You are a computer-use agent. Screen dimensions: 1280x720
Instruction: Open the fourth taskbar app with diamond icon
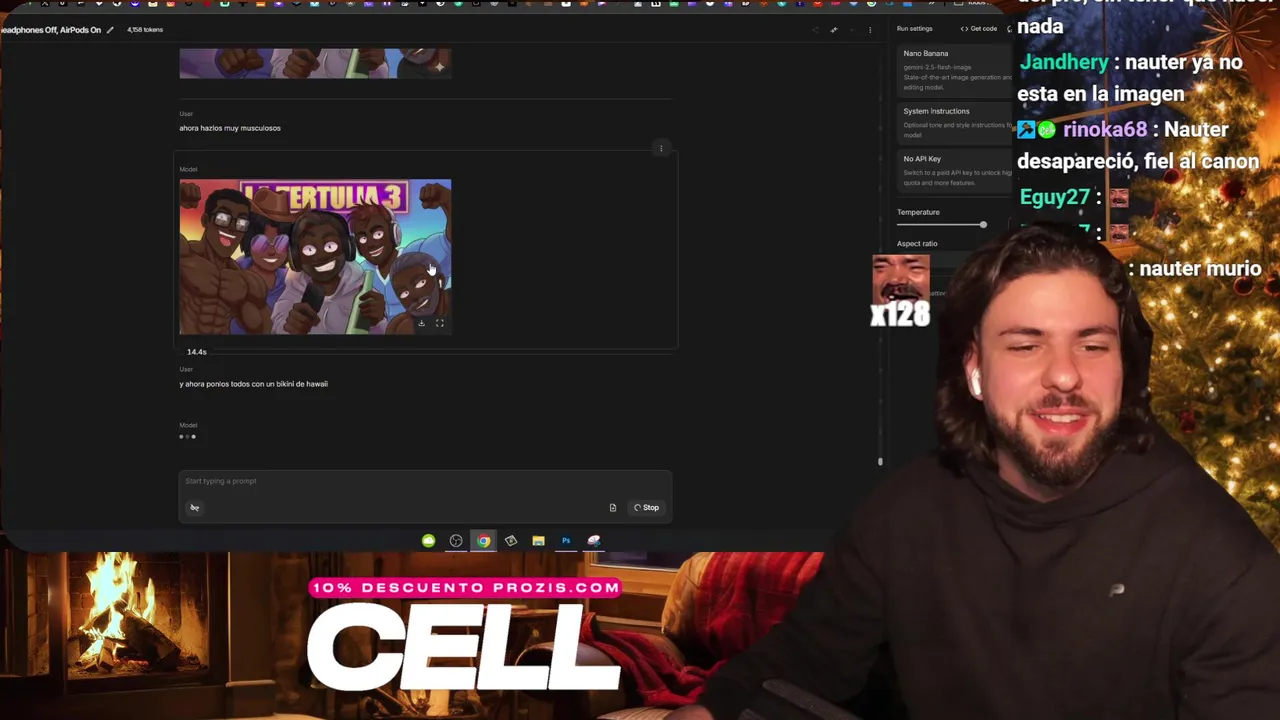[511, 541]
